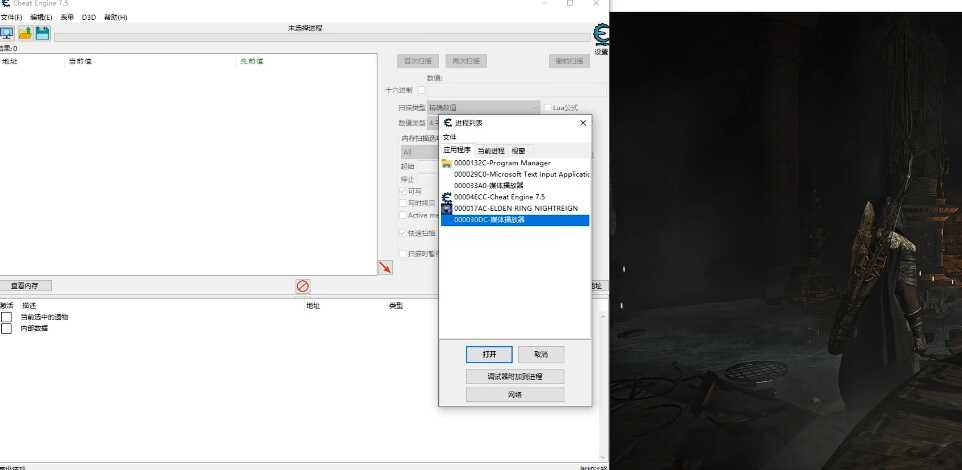Viewport: 962px width, 470px height.
Task: Click the 先前值 column header
Action: [252, 61]
